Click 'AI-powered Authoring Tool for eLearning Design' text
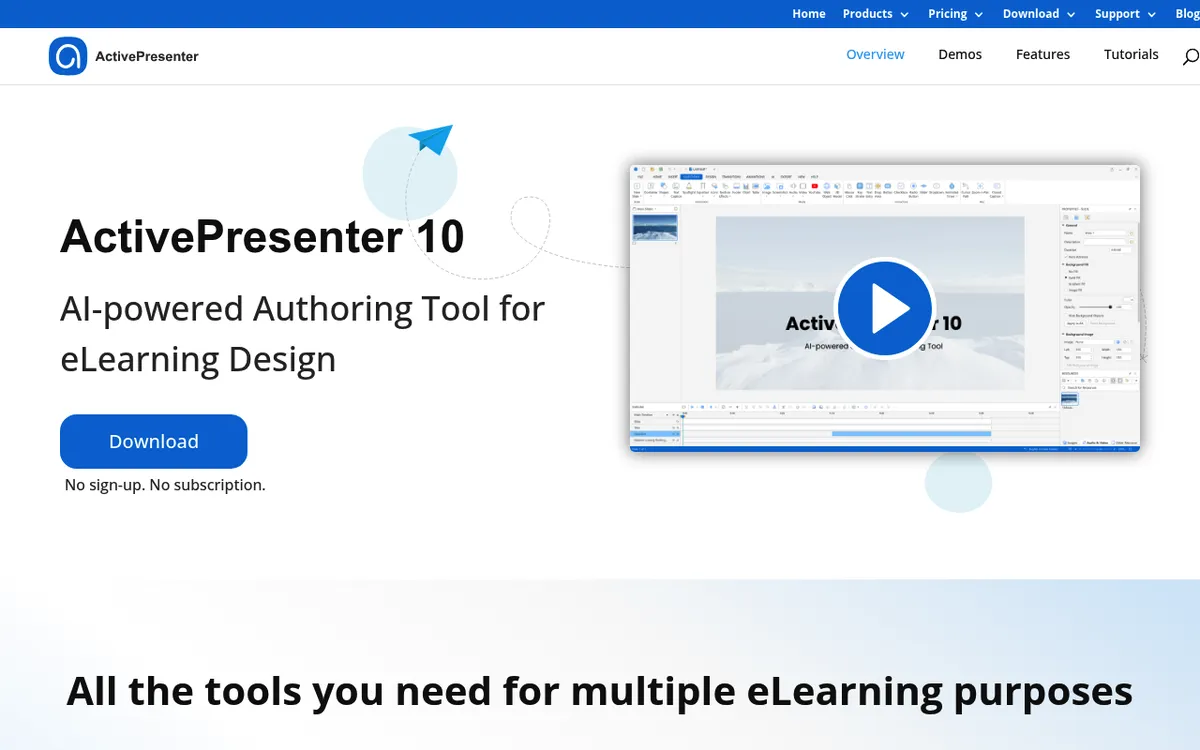 (x=302, y=333)
